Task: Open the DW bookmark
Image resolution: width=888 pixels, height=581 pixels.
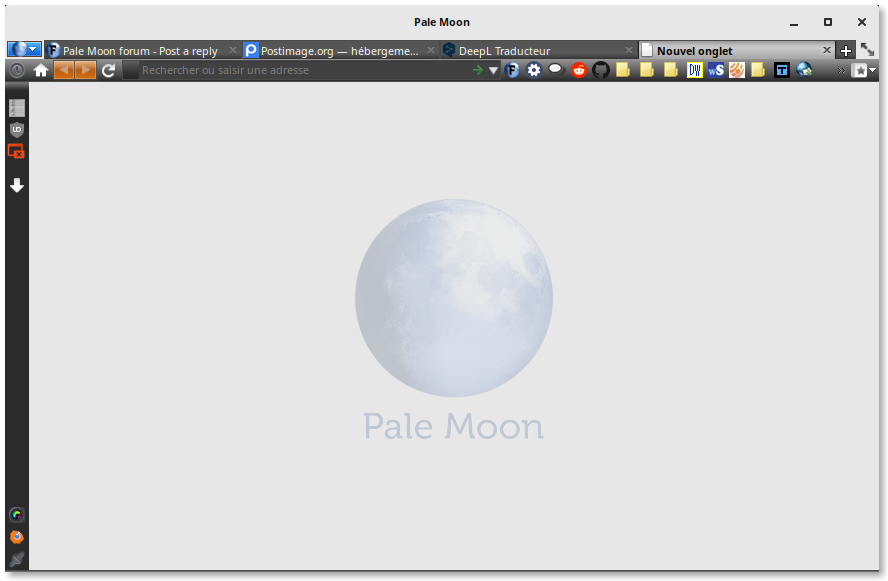Action: (x=694, y=70)
